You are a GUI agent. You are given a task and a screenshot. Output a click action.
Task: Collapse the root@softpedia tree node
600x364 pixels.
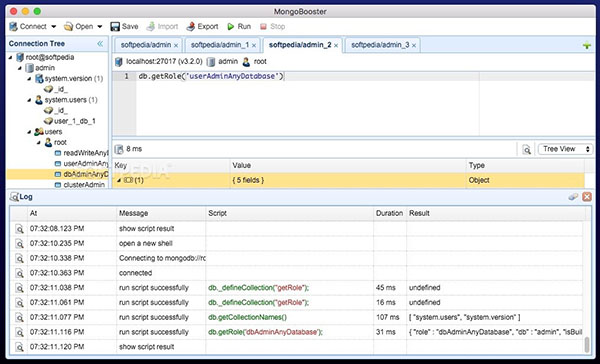[10, 57]
